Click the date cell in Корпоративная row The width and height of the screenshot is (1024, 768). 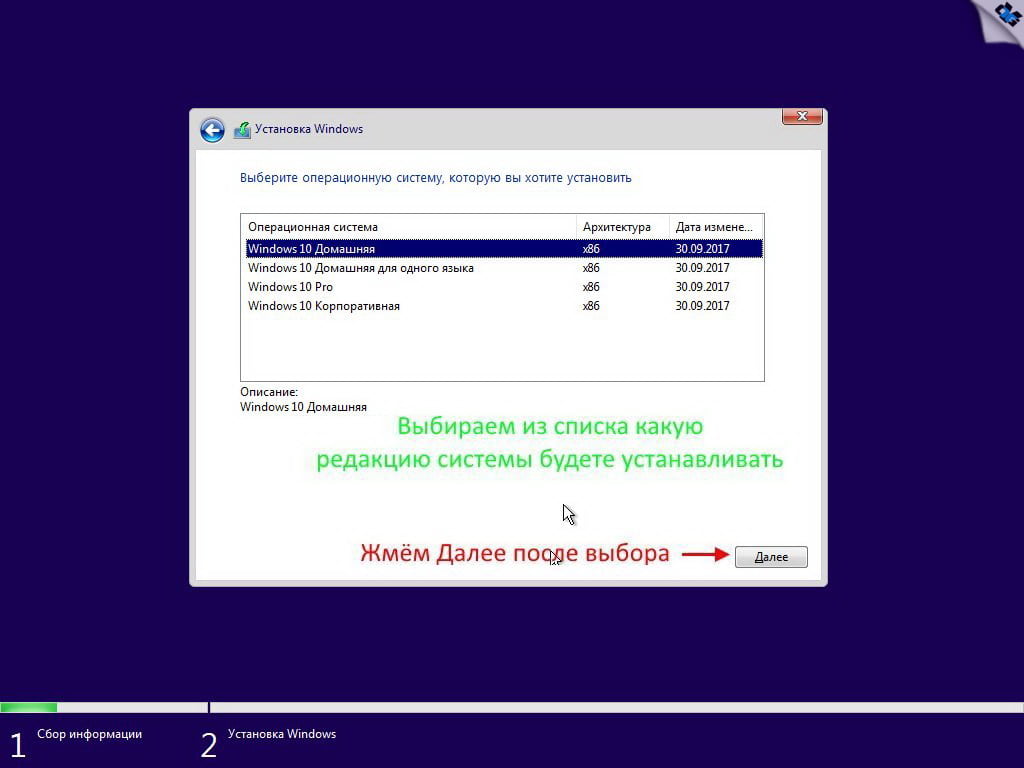tap(702, 306)
